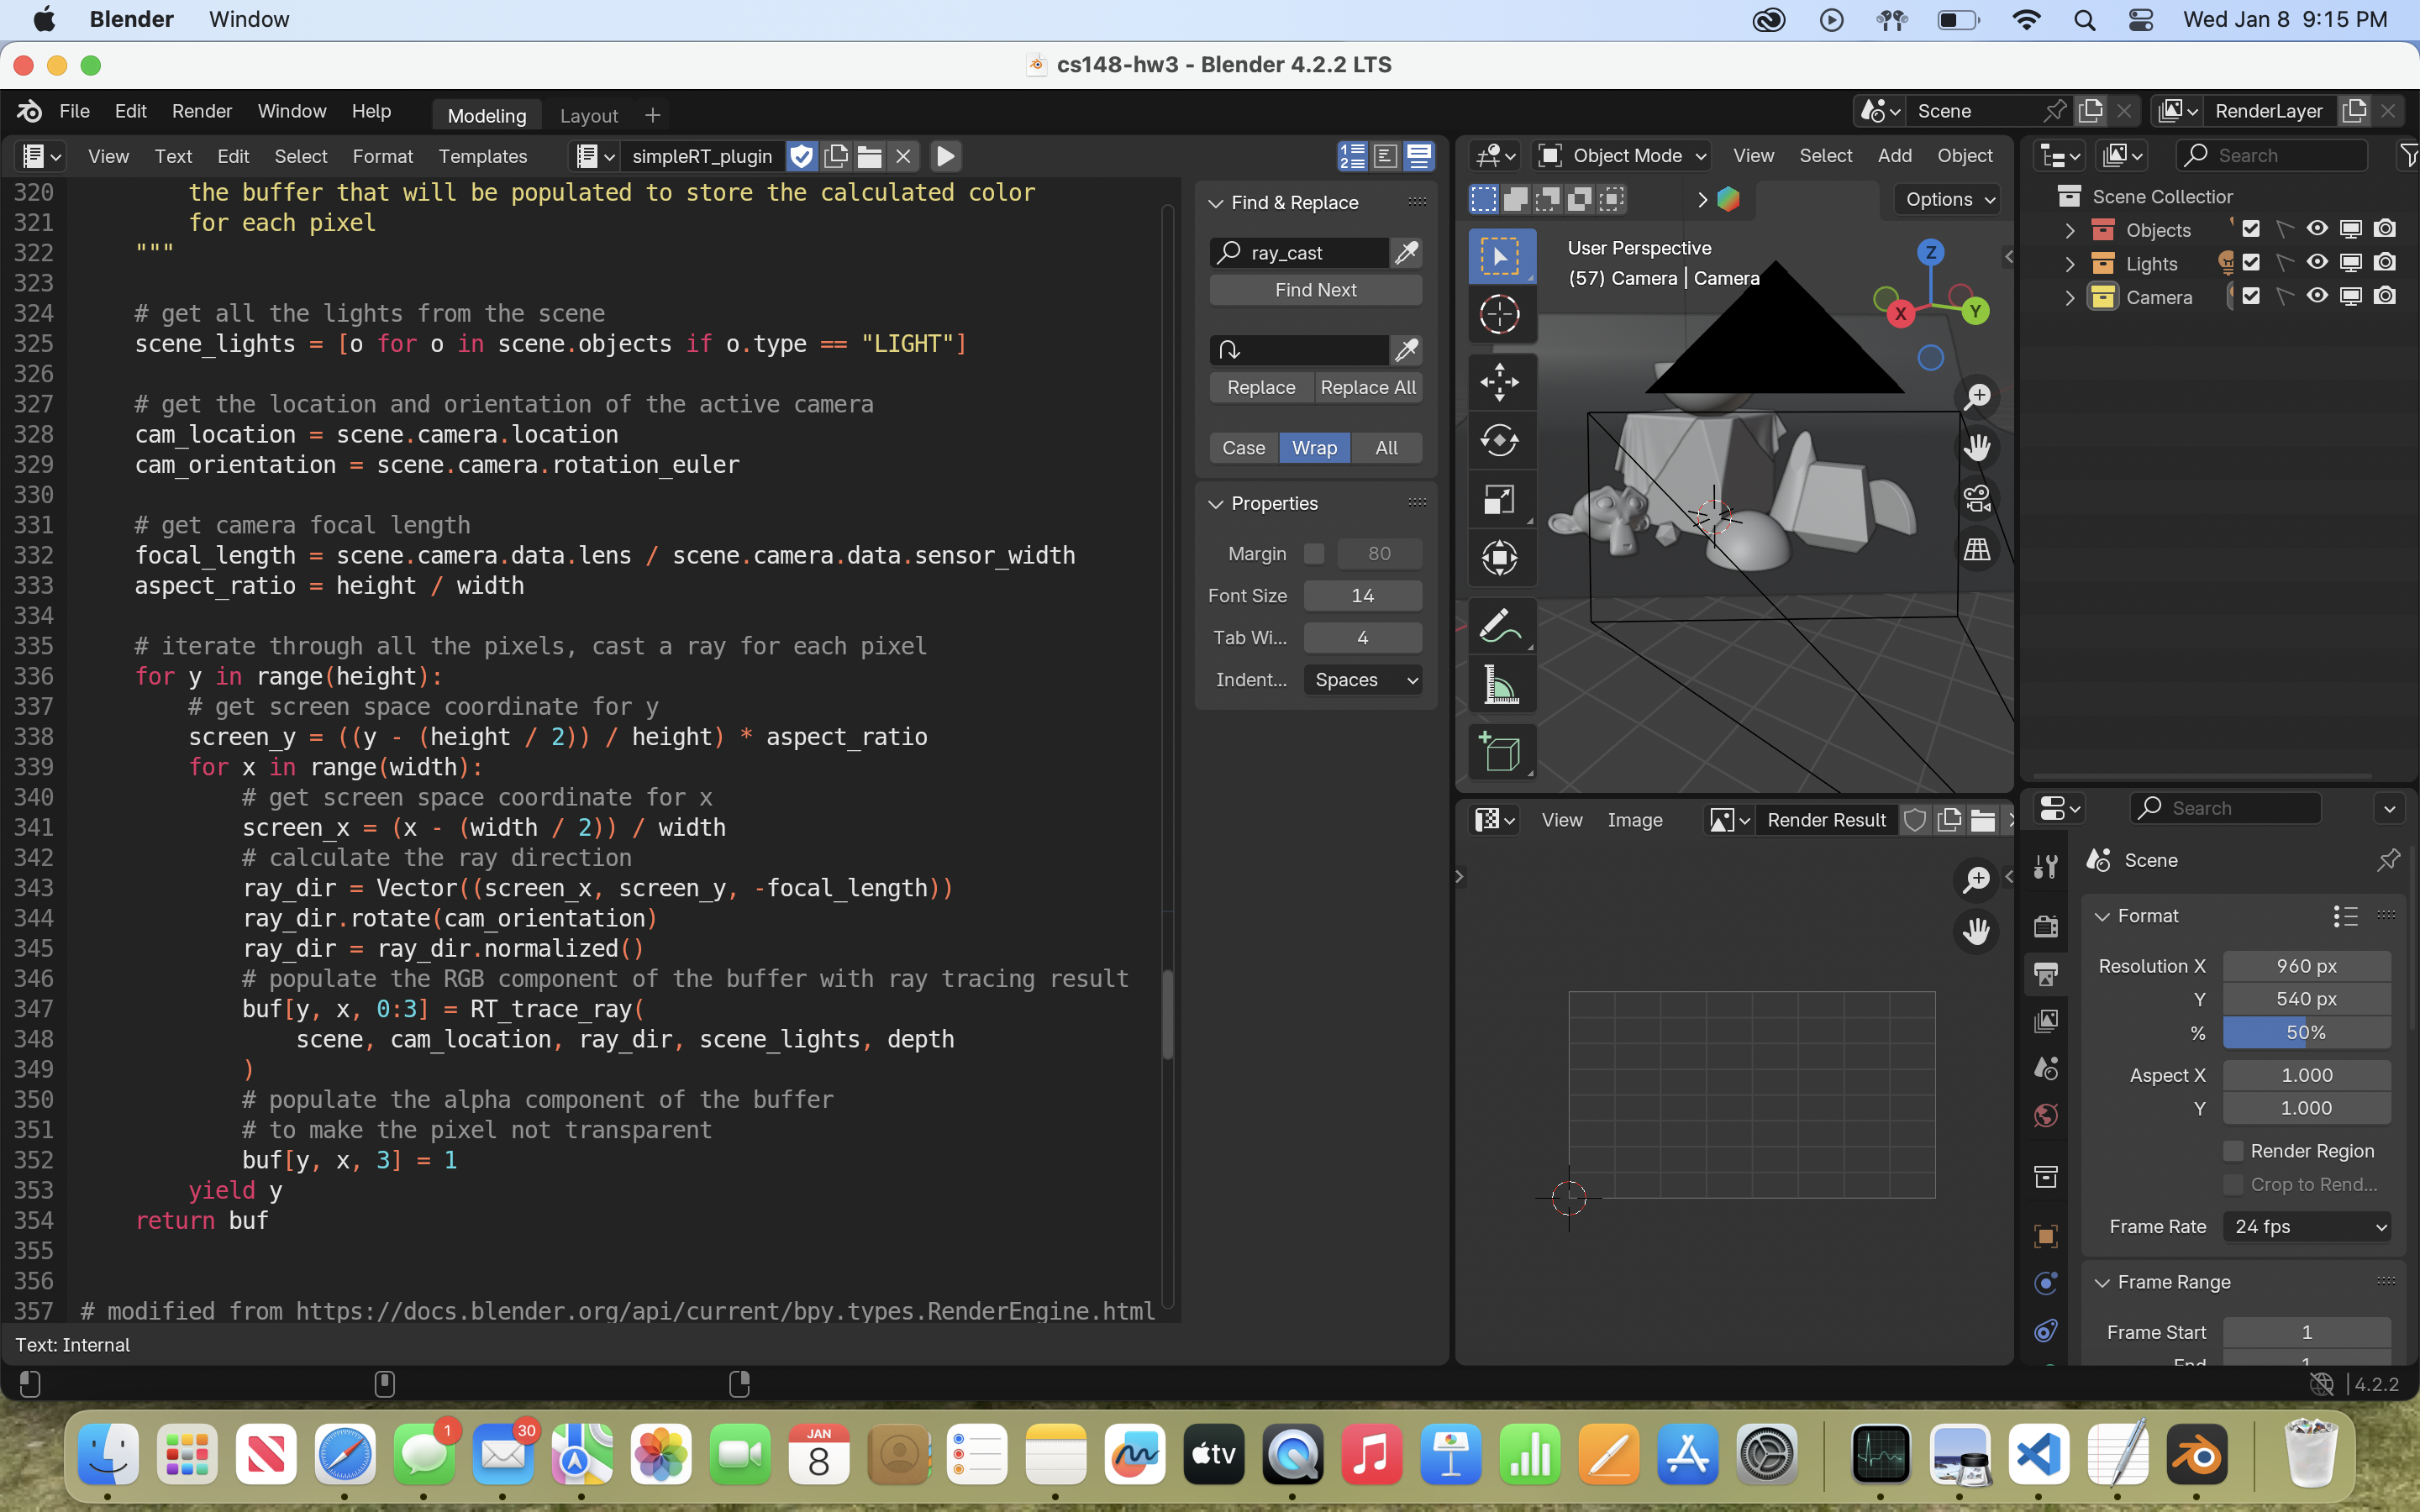Collapse the text editor Properties panel

click(x=1216, y=504)
